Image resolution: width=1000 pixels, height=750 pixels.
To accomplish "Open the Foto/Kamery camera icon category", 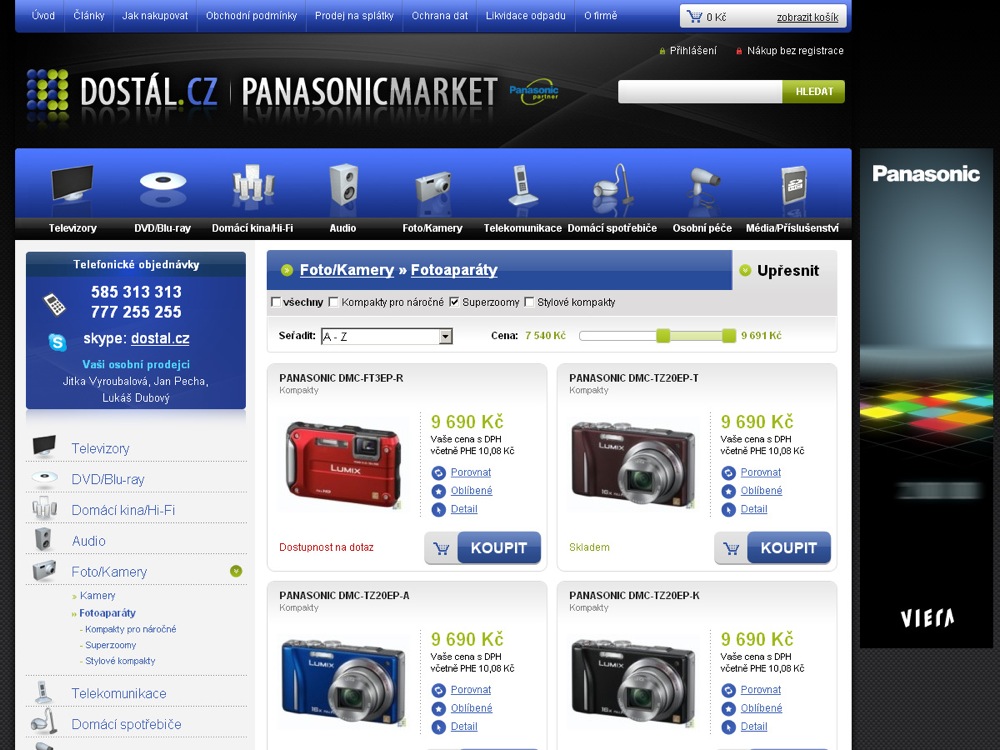I will tap(432, 187).
